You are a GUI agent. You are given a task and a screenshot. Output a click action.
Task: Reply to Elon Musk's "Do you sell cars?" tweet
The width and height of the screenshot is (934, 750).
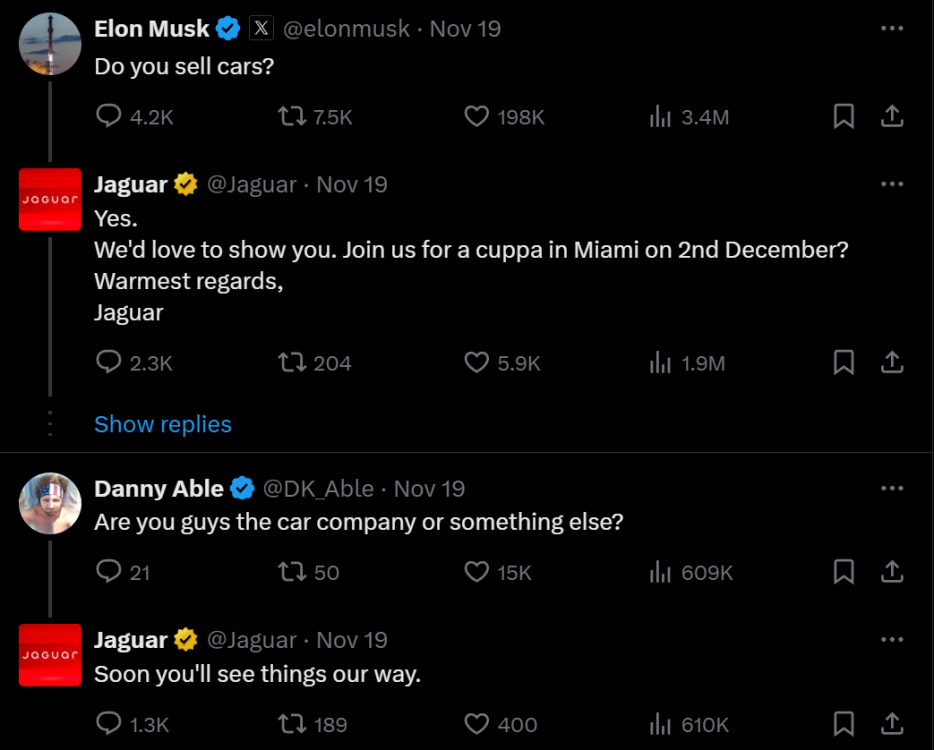click(108, 117)
